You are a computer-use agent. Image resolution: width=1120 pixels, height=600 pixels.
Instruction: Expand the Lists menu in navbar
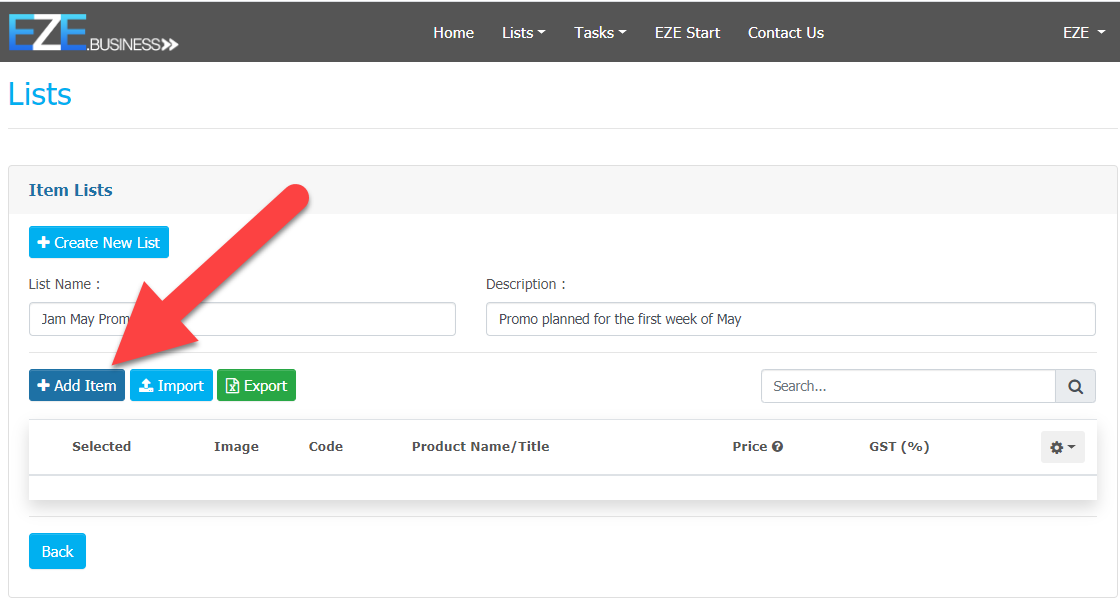[523, 33]
